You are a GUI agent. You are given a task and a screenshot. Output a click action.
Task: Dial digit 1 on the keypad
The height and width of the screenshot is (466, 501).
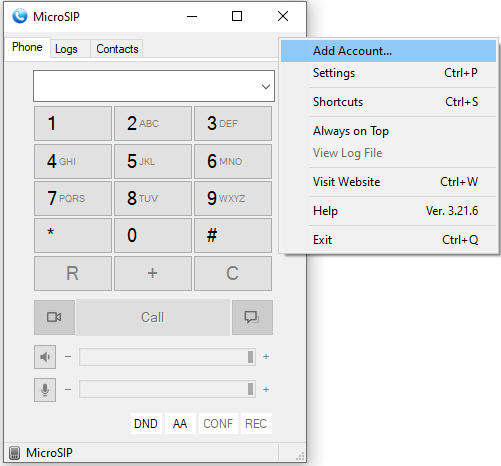[73, 124]
